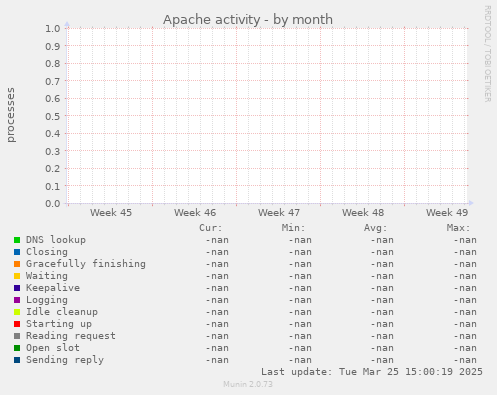Click the Sending reply navy swatch
This screenshot has height=395, width=497.
(x=17, y=360)
